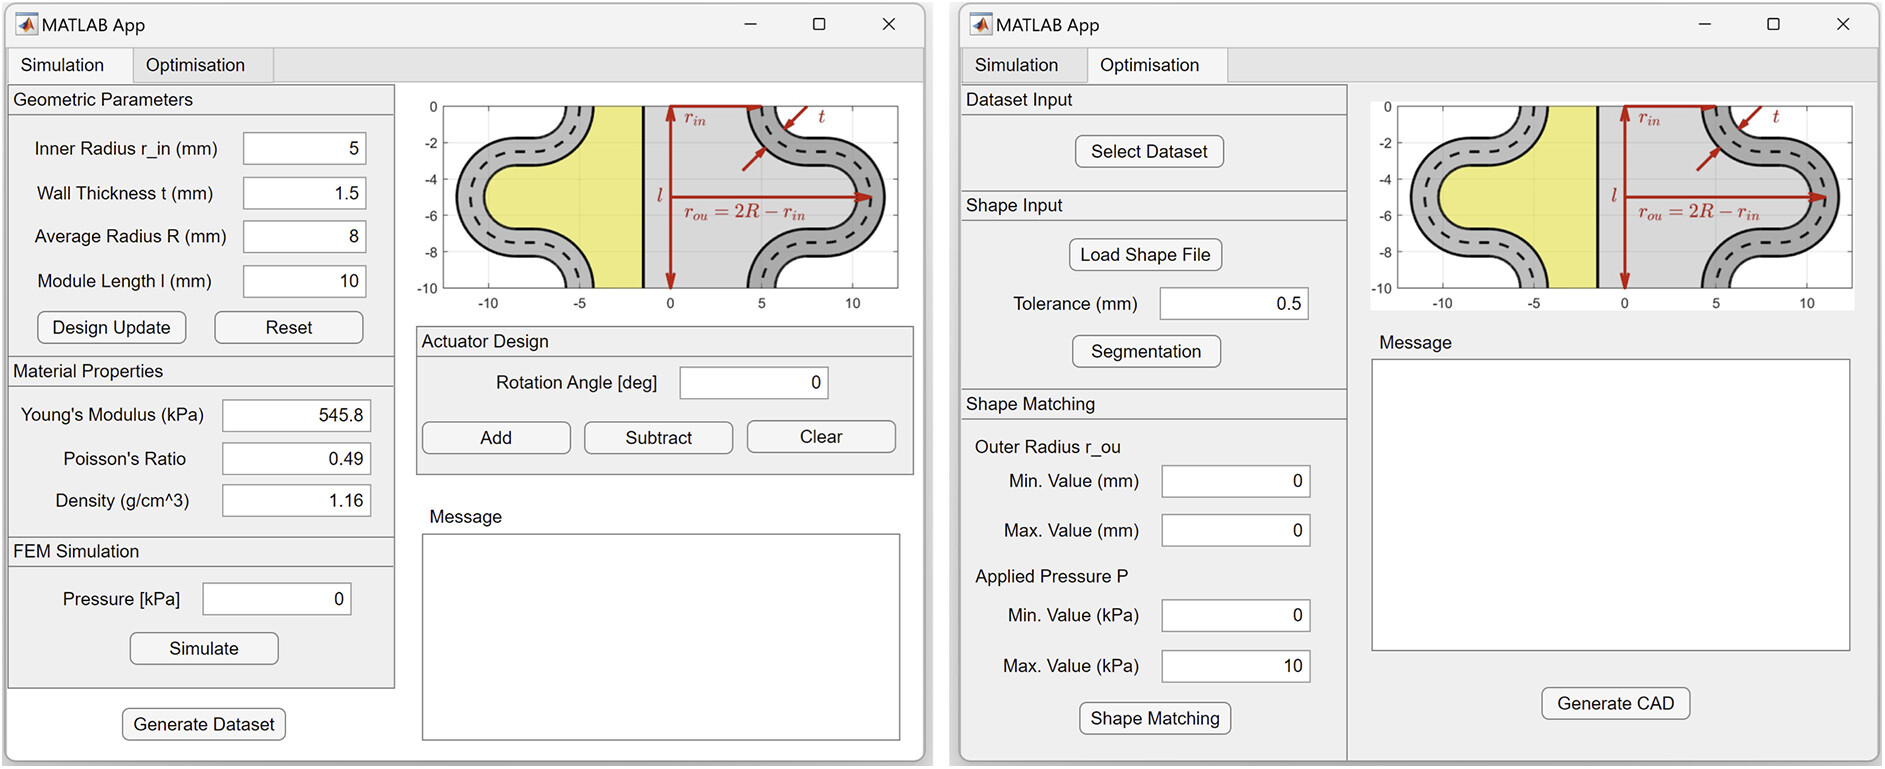Click the MATLAB logo in the Dataset Input window title bar
The image size is (1885, 769).
coord(981,25)
